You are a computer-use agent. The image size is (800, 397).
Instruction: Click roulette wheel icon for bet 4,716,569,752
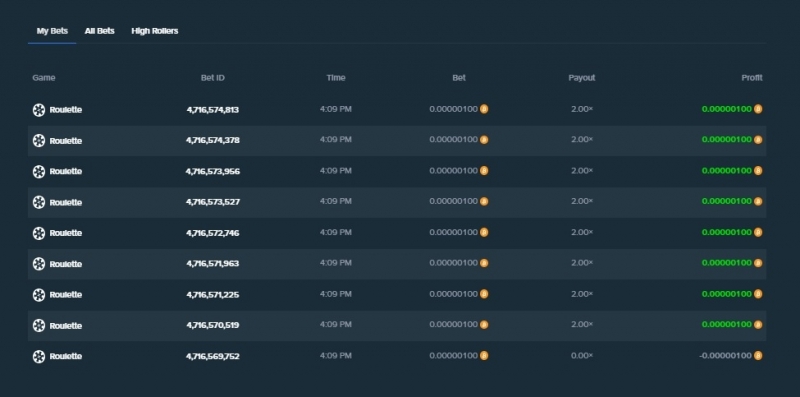tap(39, 356)
